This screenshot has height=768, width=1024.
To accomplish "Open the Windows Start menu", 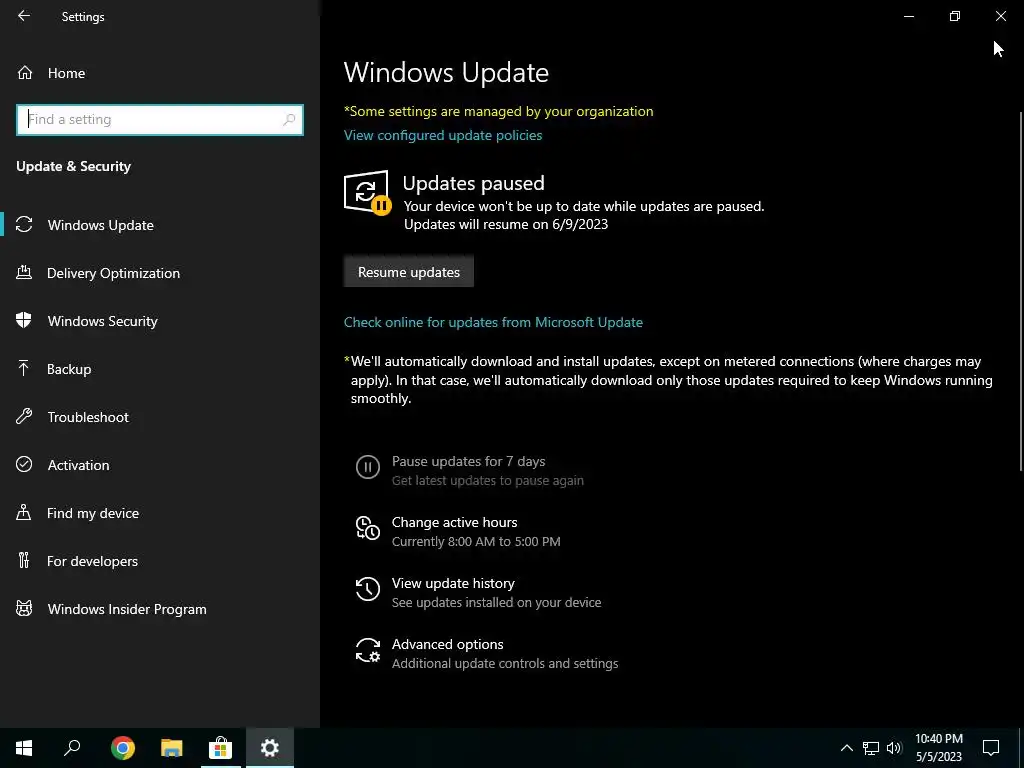I will click(24, 748).
